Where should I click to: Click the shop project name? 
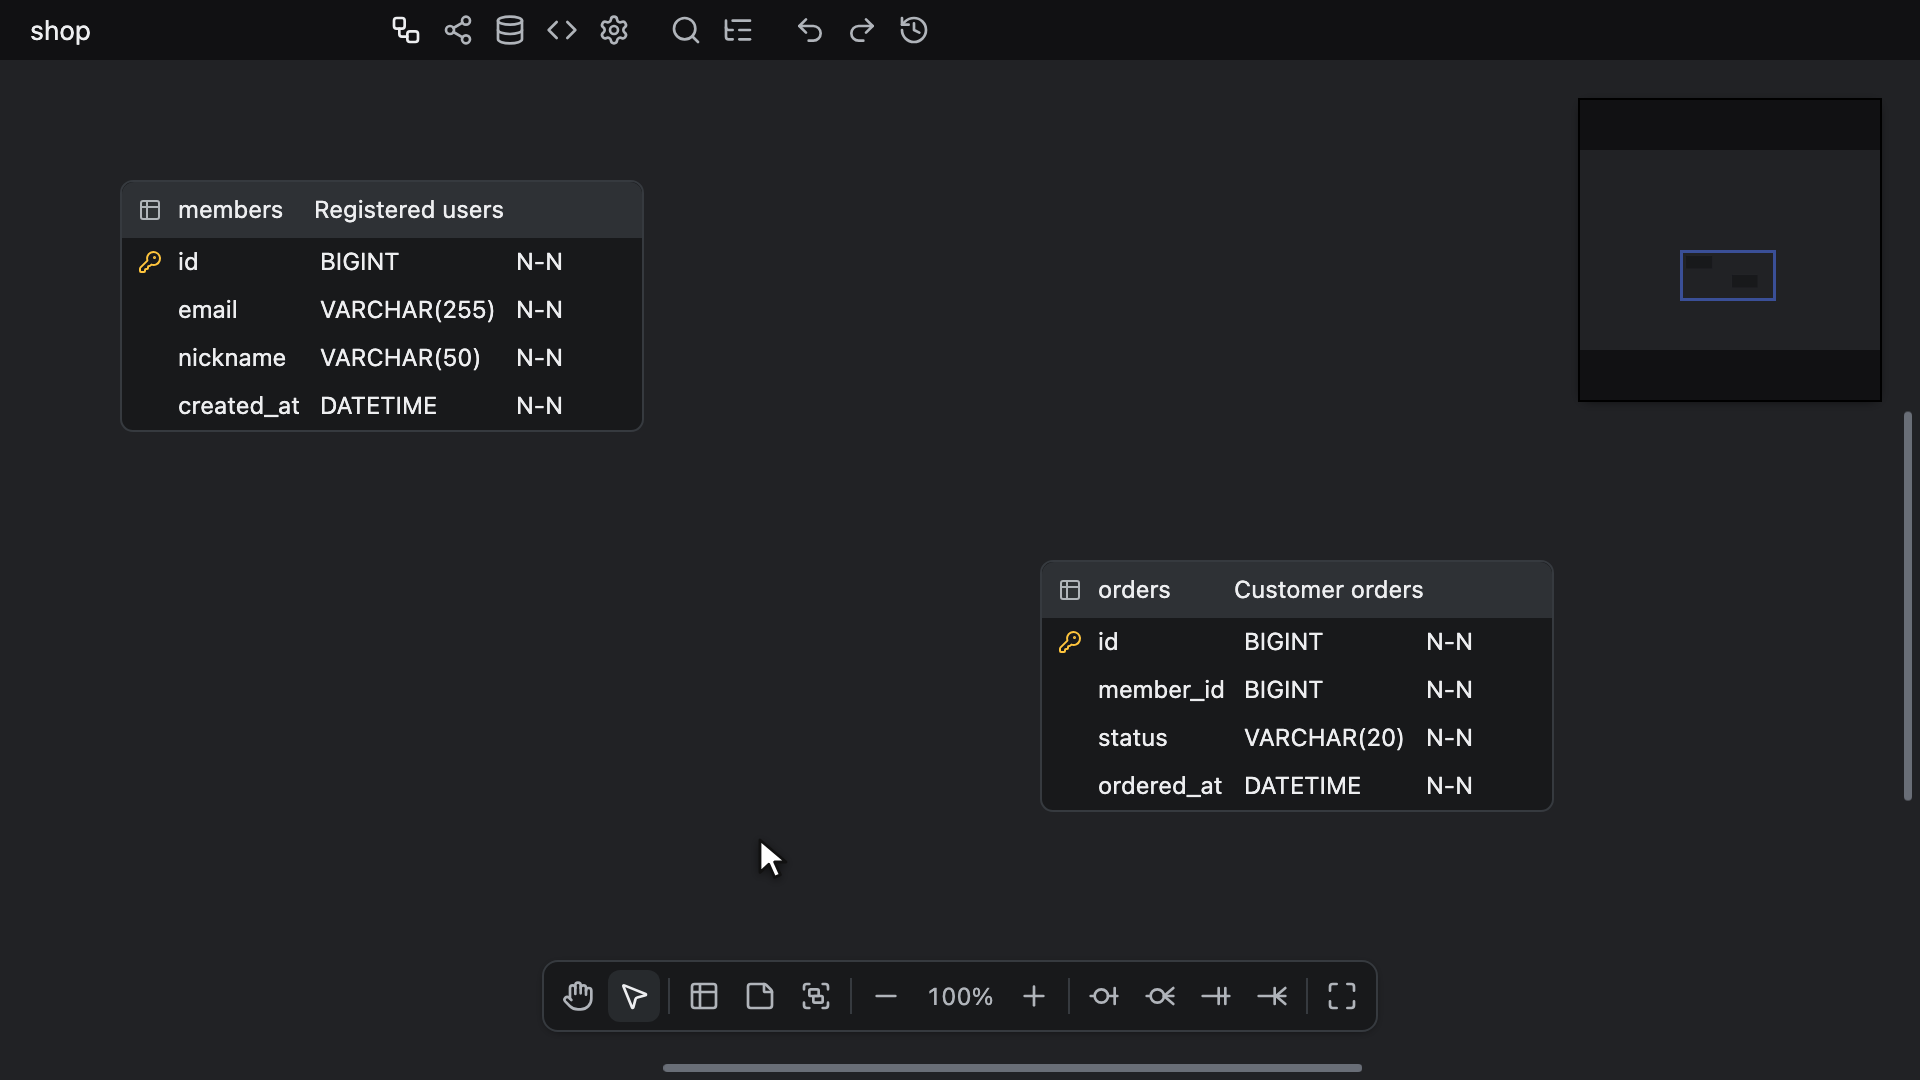(x=60, y=31)
